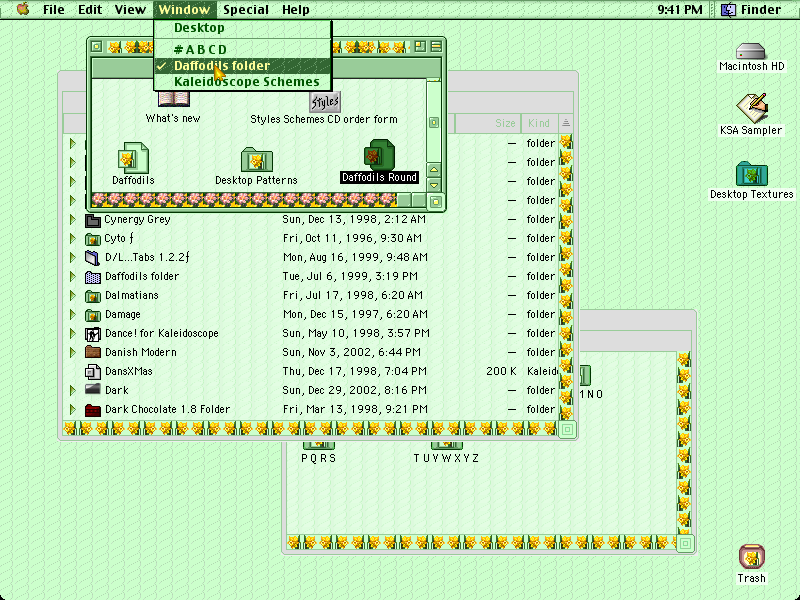Screen dimensions: 800x600
Task: Select the T U V W X Y Z folder
Action: pos(446,445)
